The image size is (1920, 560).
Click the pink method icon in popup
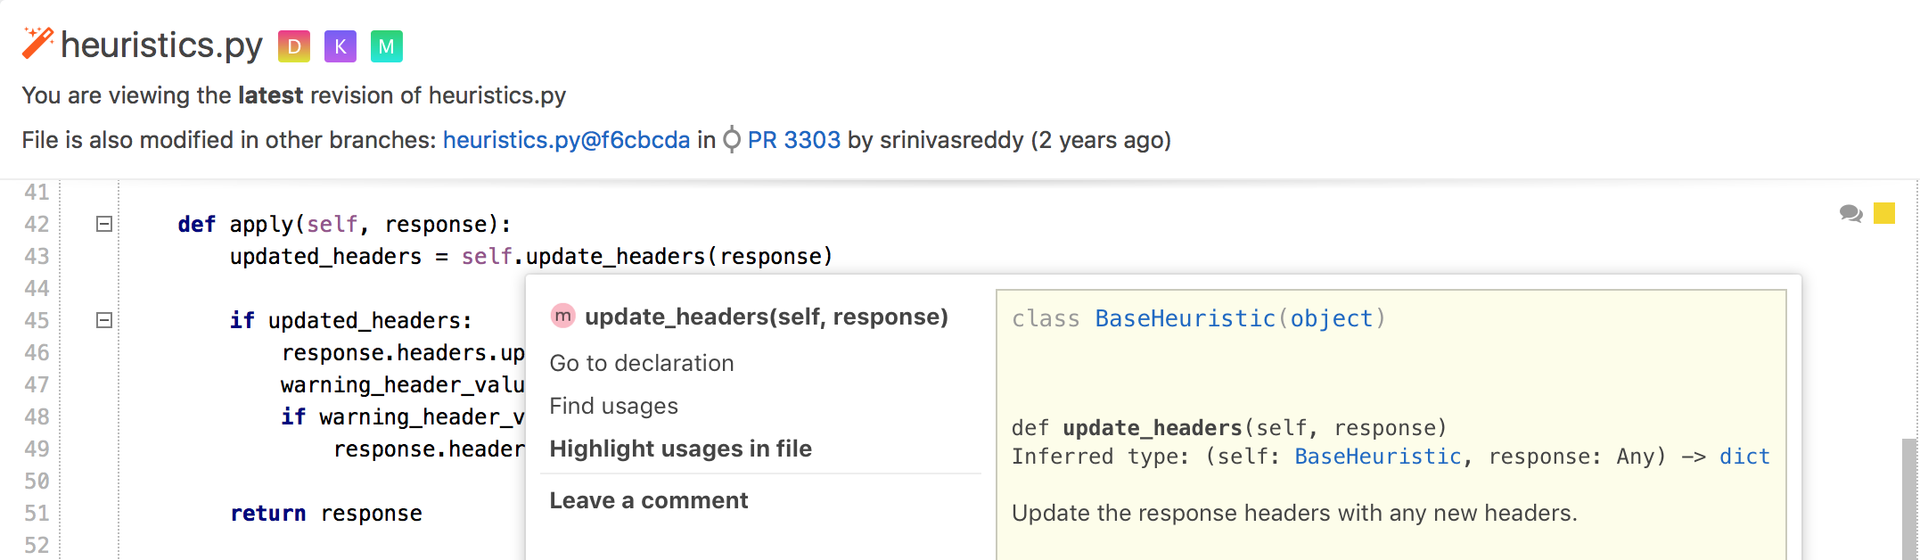563,316
